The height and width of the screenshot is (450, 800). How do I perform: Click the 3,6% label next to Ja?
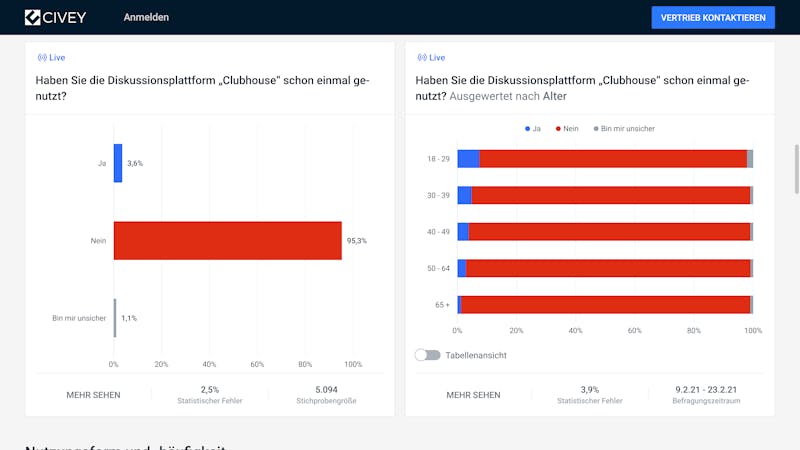[135, 163]
